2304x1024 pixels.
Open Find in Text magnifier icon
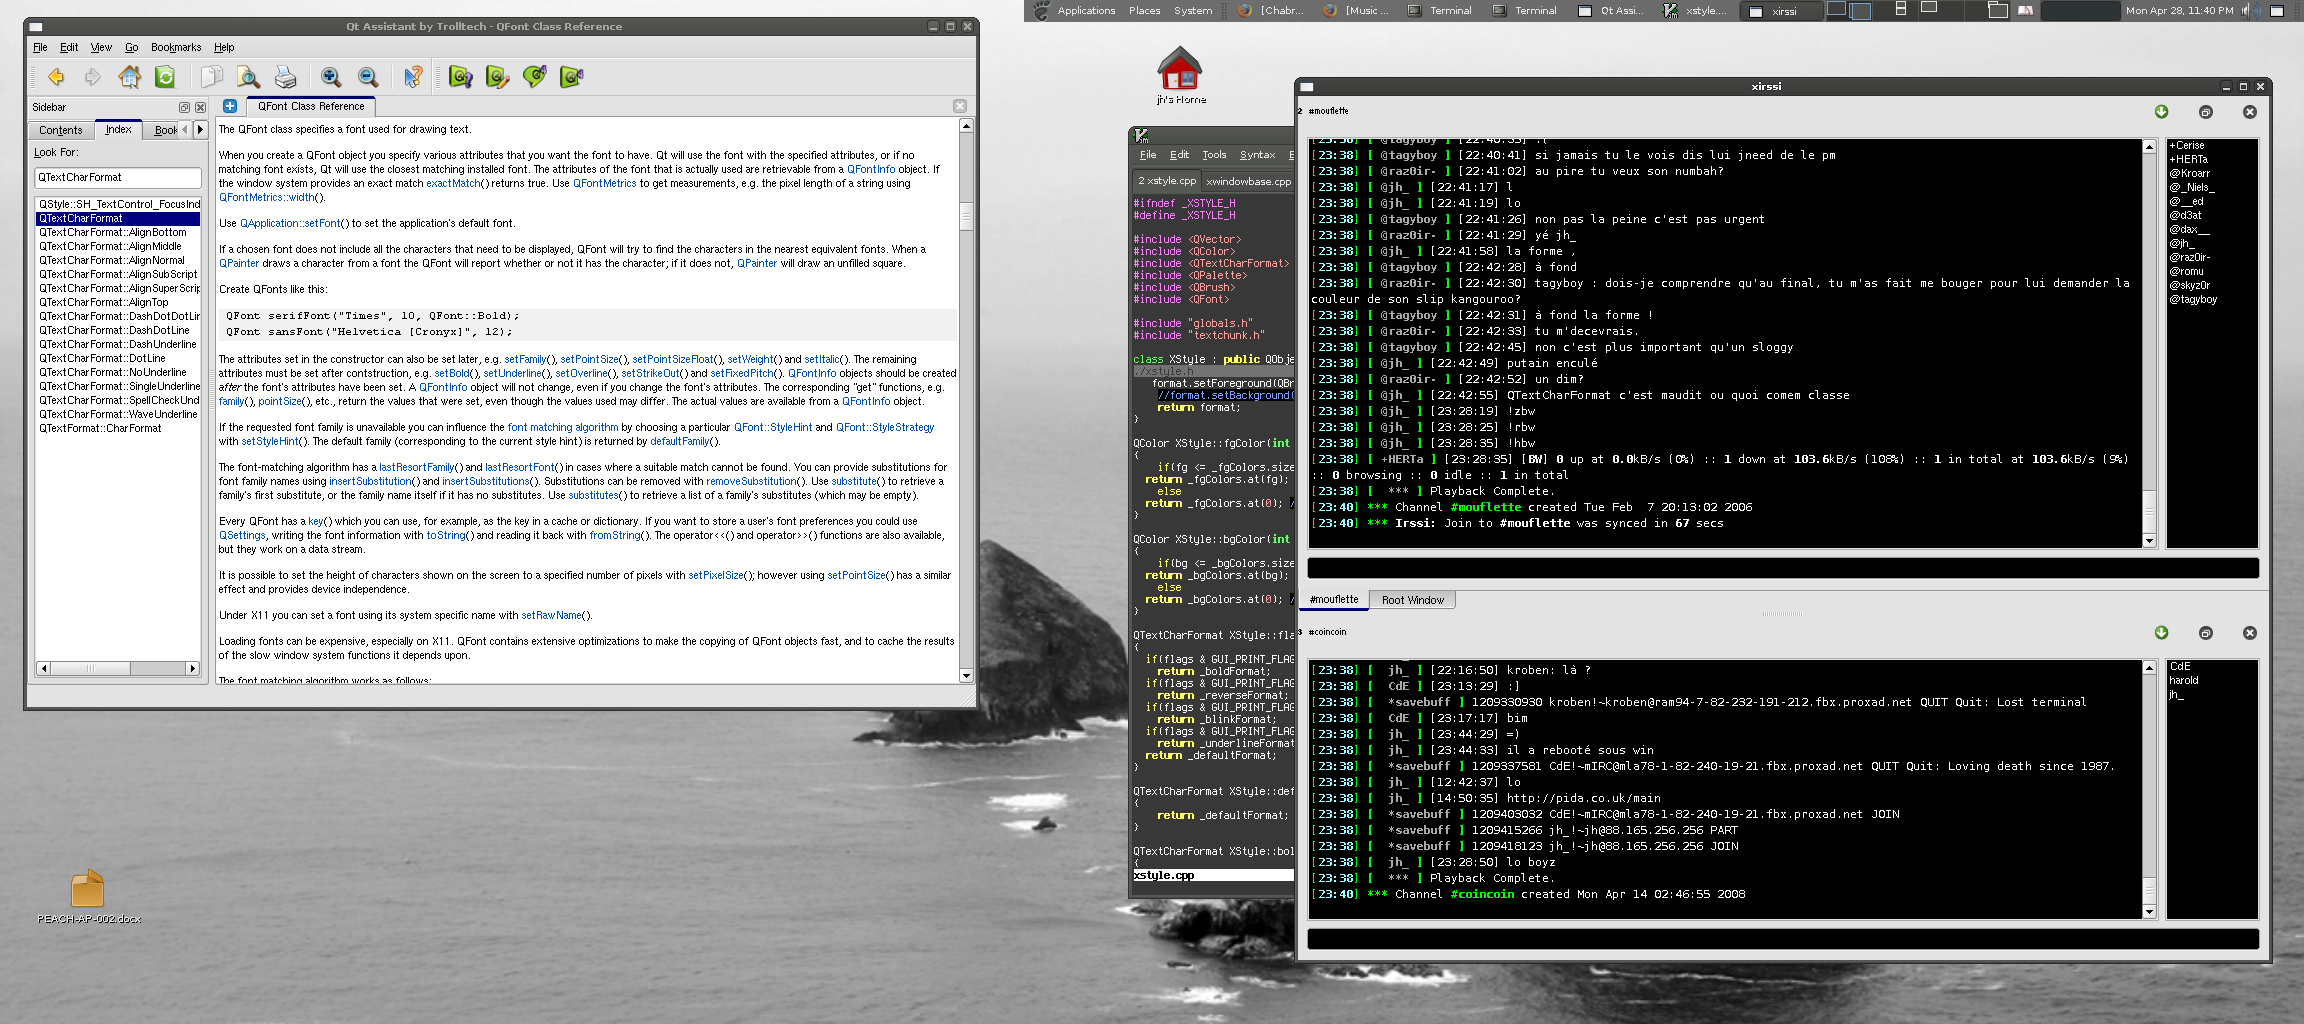point(248,77)
